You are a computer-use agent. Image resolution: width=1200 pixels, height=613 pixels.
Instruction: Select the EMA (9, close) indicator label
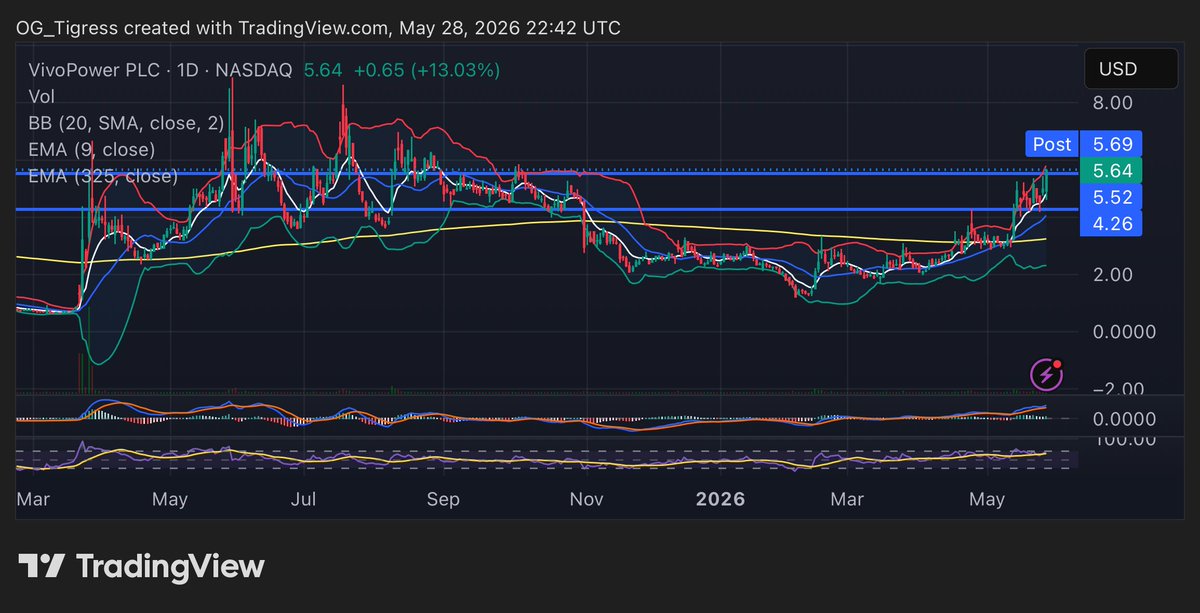[92, 150]
